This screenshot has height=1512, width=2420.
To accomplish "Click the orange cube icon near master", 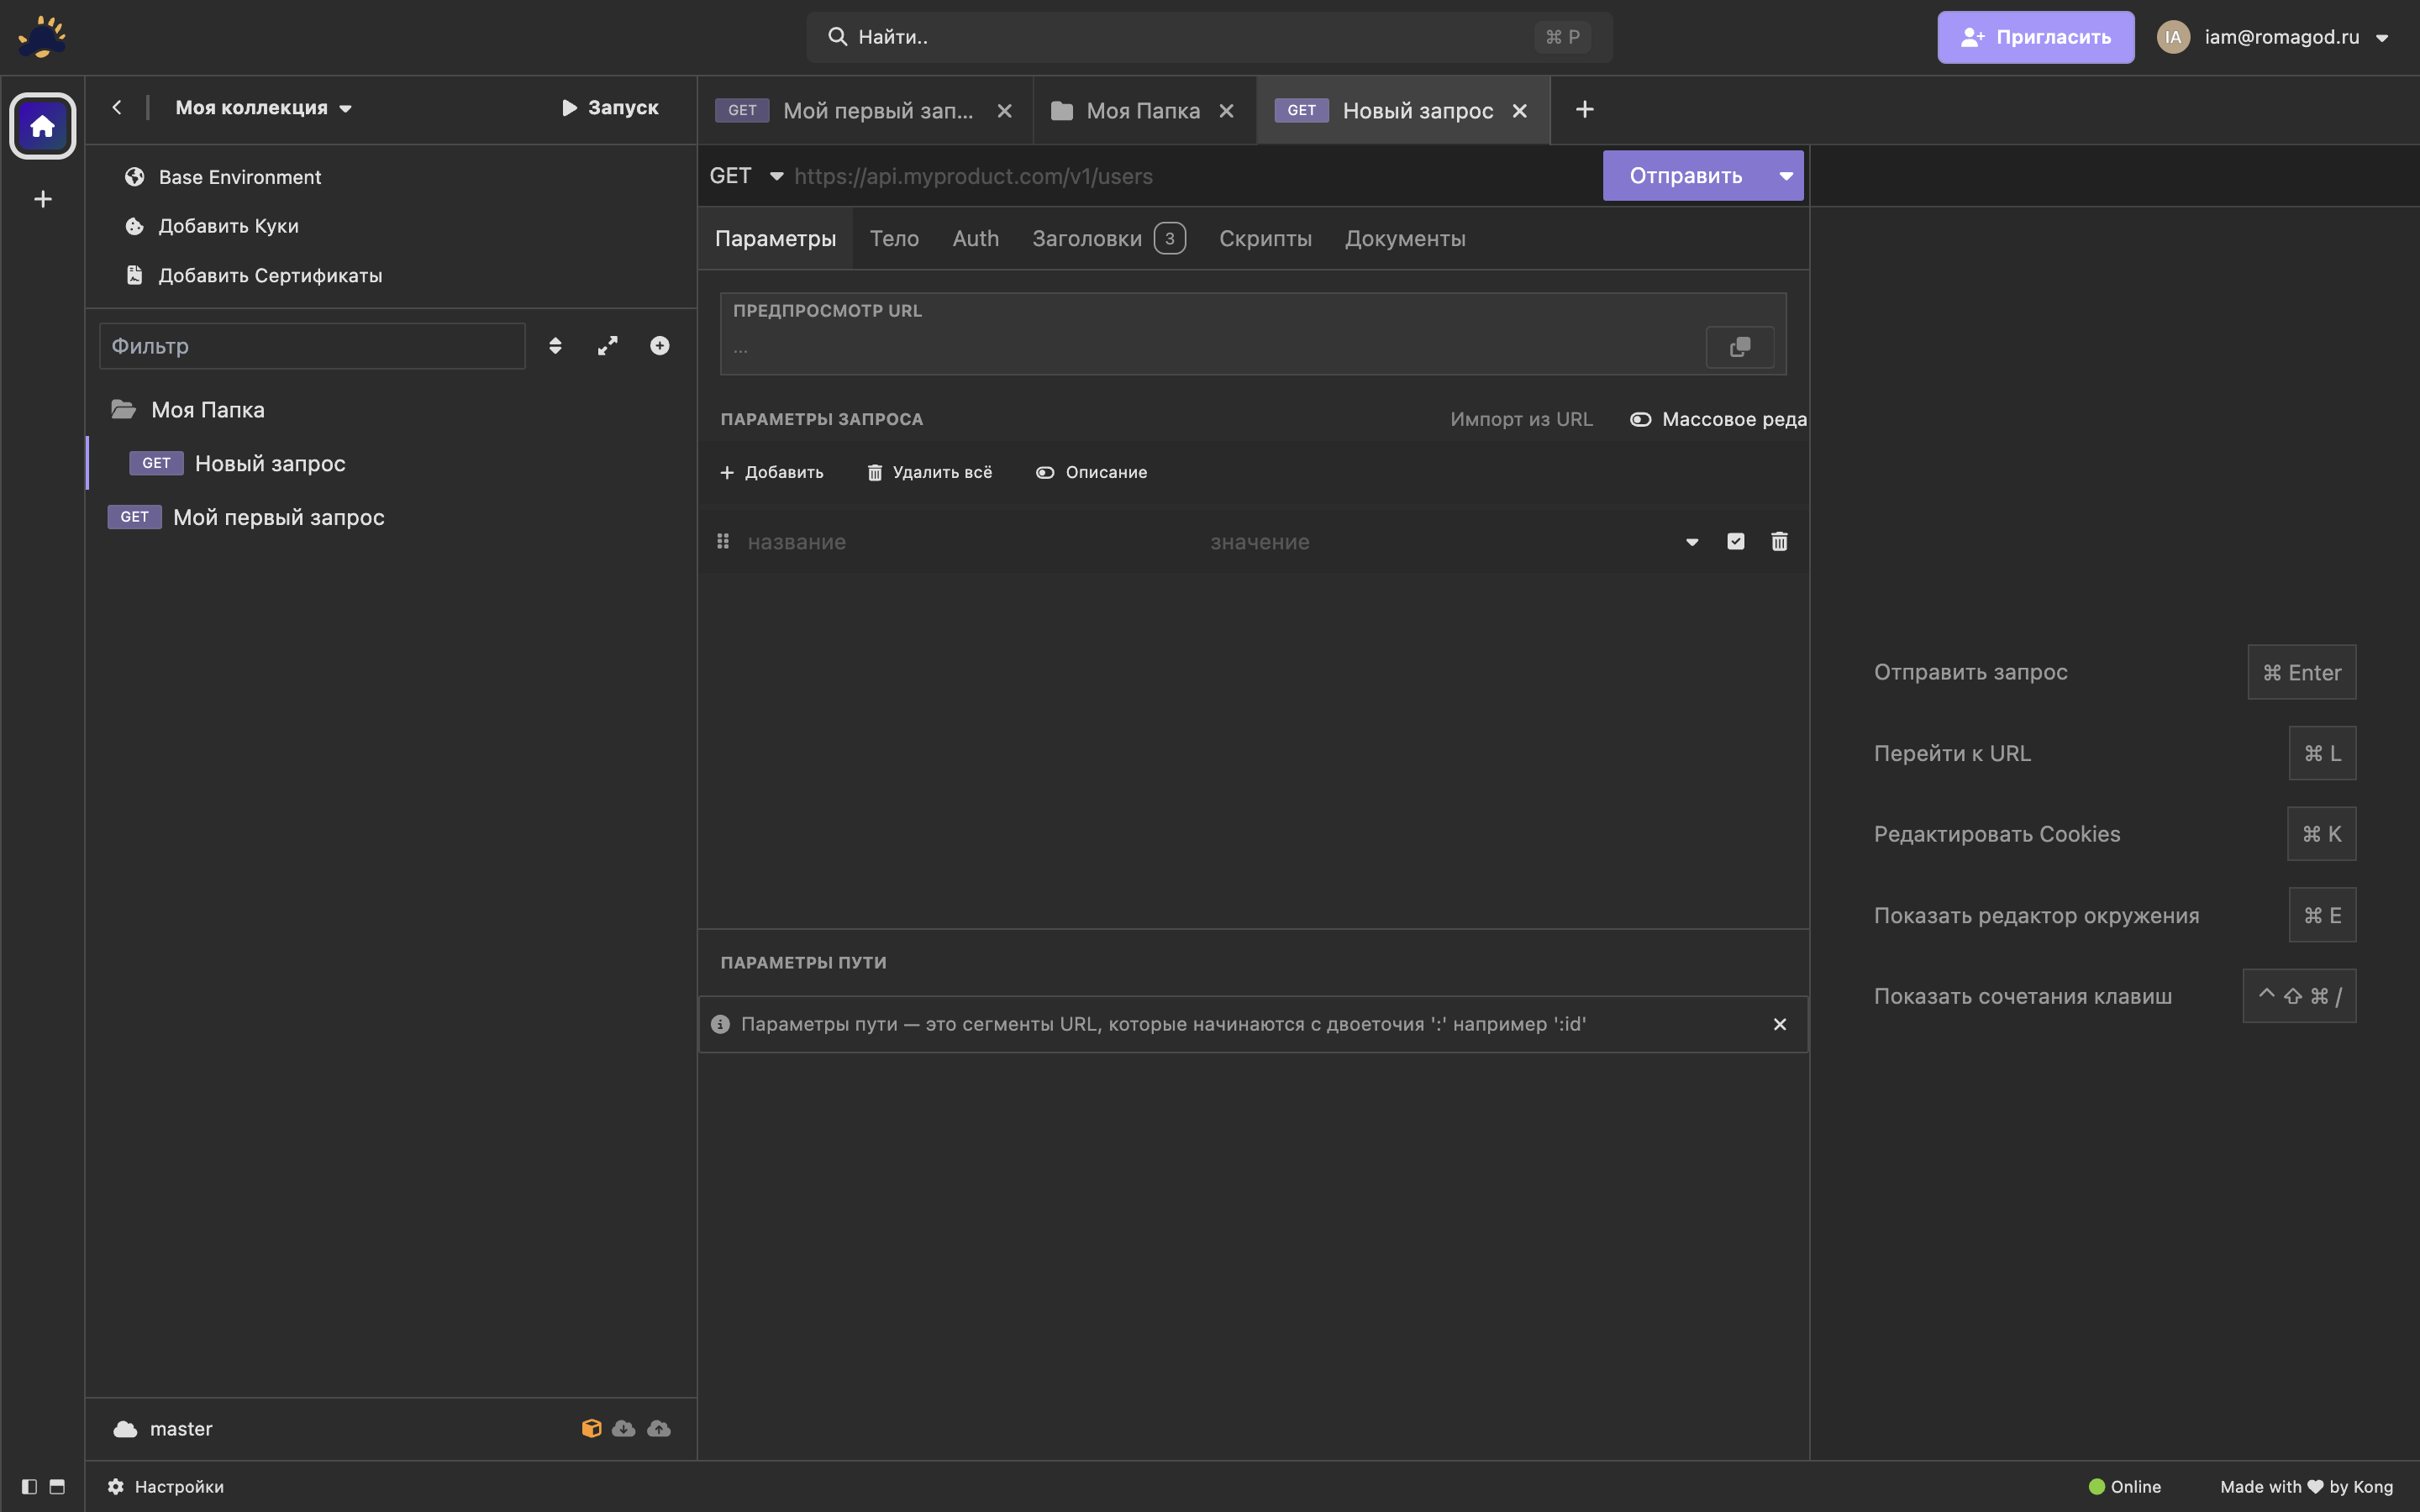I will [591, 1428].
